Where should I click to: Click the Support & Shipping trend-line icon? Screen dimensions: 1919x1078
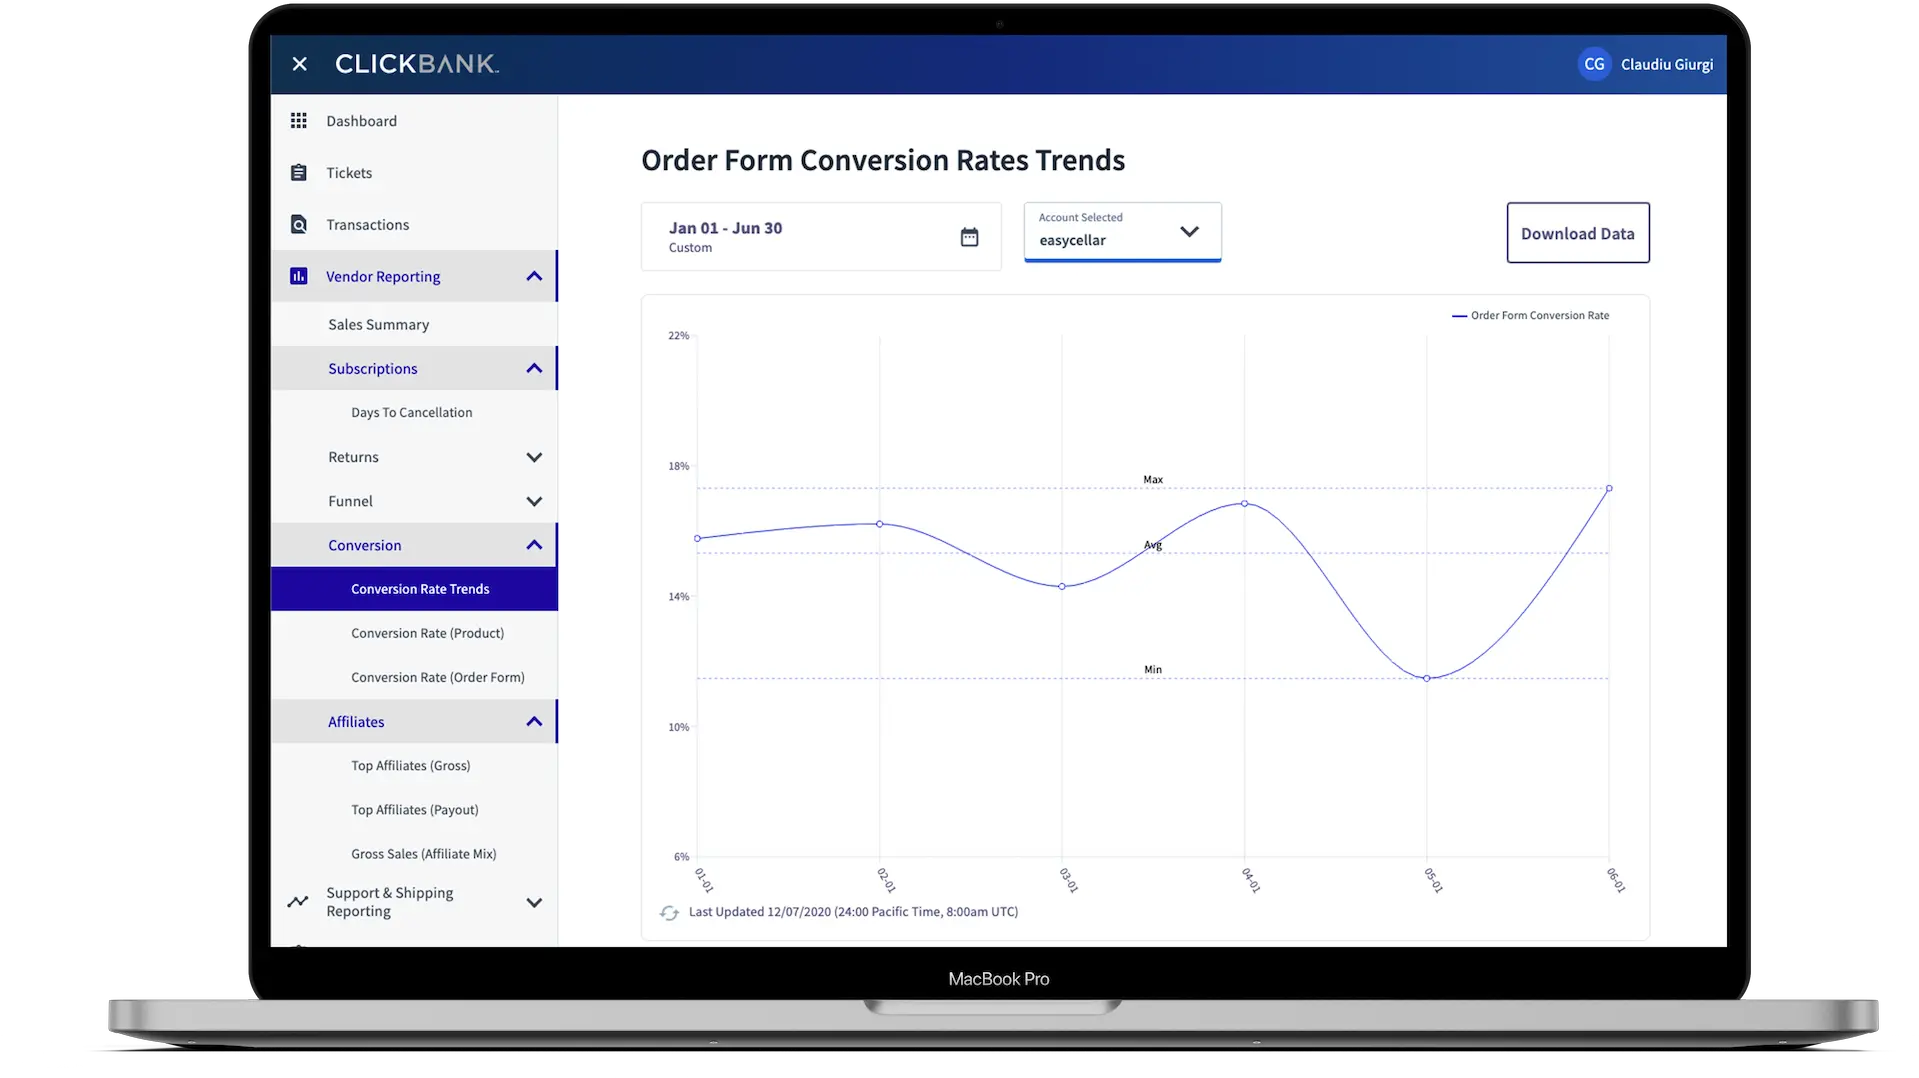click(x=298, y=902)
